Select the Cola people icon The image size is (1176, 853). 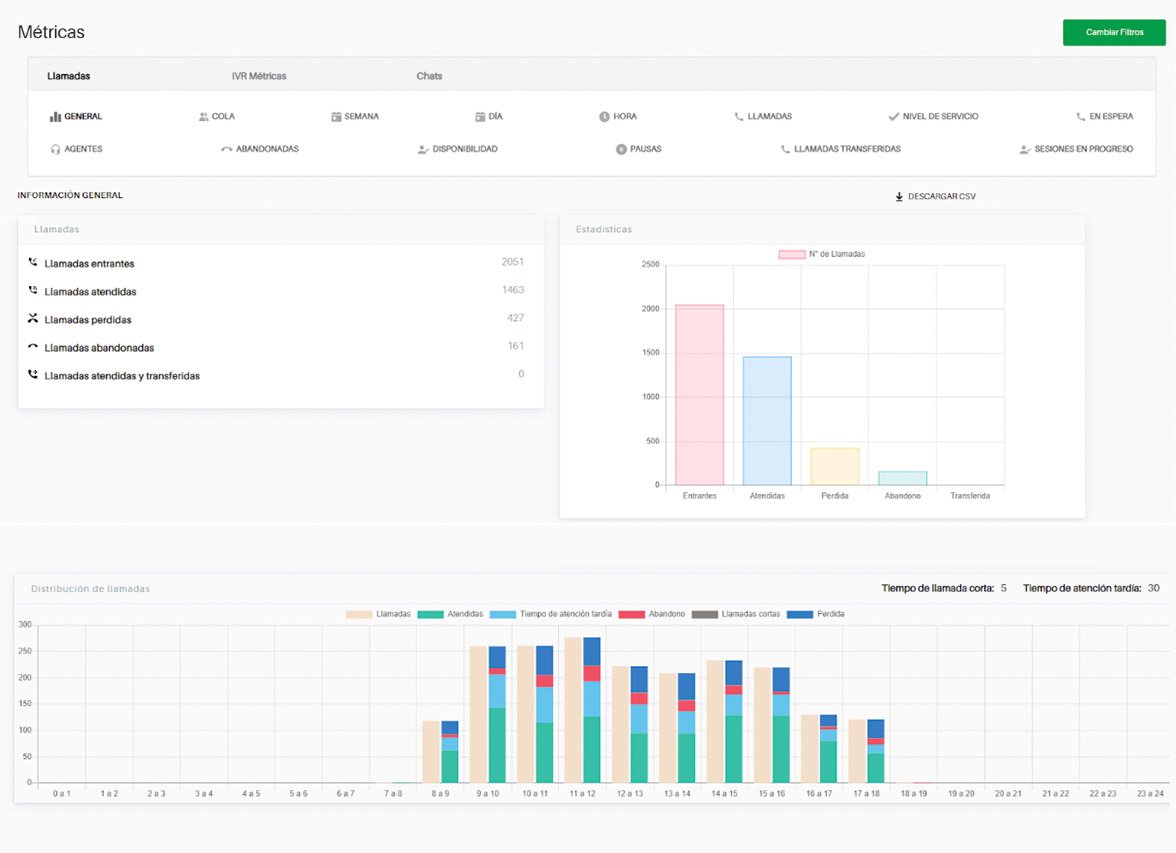pos(204,117)
